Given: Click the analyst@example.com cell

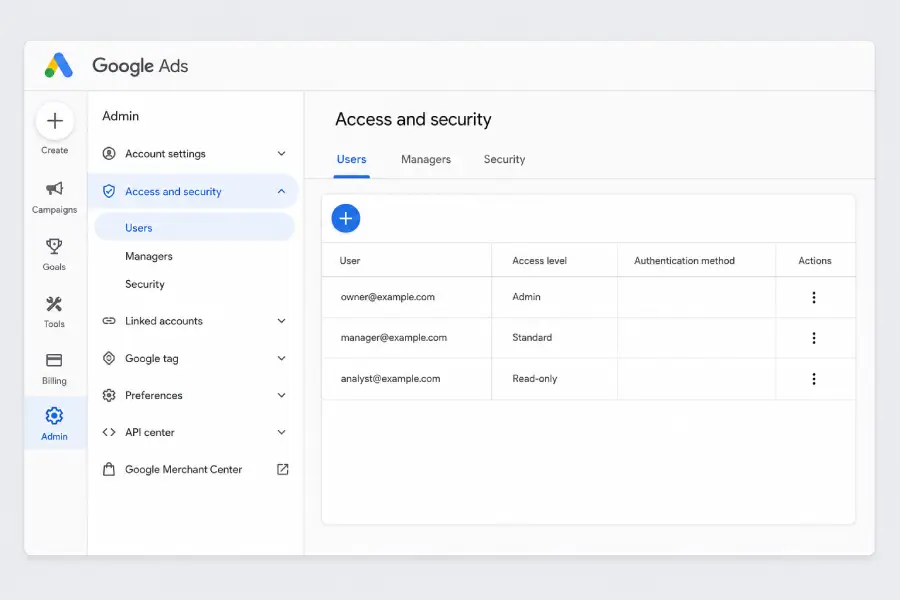Looking at the screenshot, I should [406, 379].
